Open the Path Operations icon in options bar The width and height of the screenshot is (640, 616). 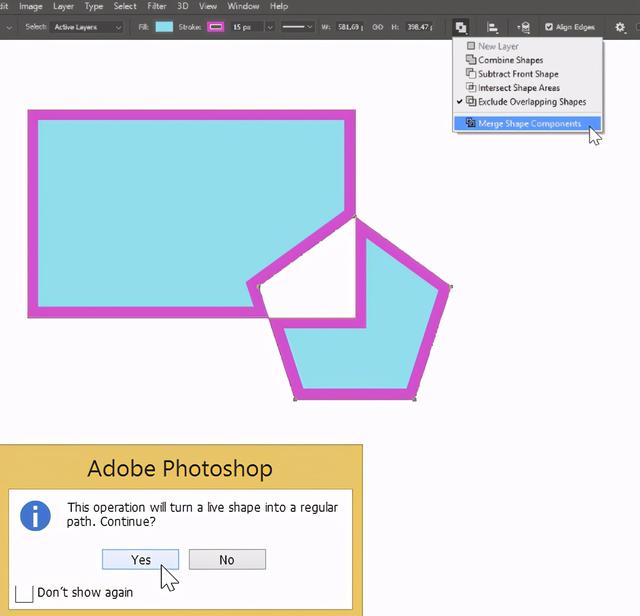(461, 27)
